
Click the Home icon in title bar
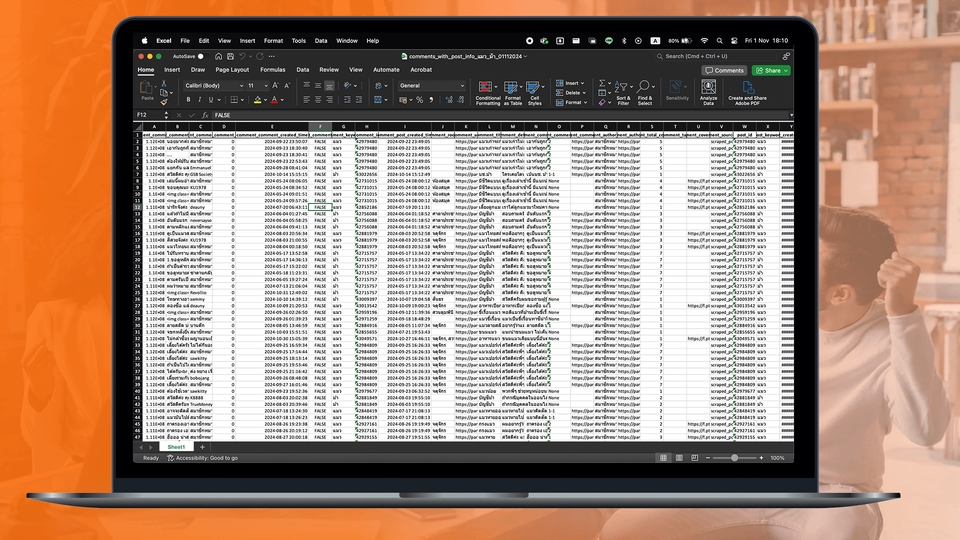[x=218, y=56]
